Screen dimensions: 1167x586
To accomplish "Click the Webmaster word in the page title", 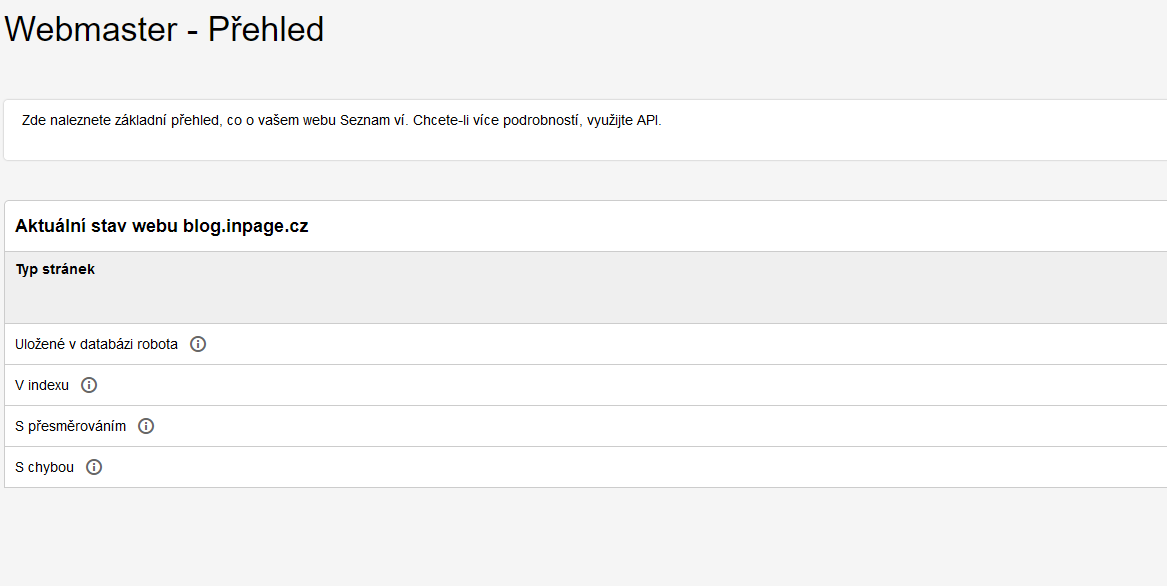I will (x=91, y=30).
